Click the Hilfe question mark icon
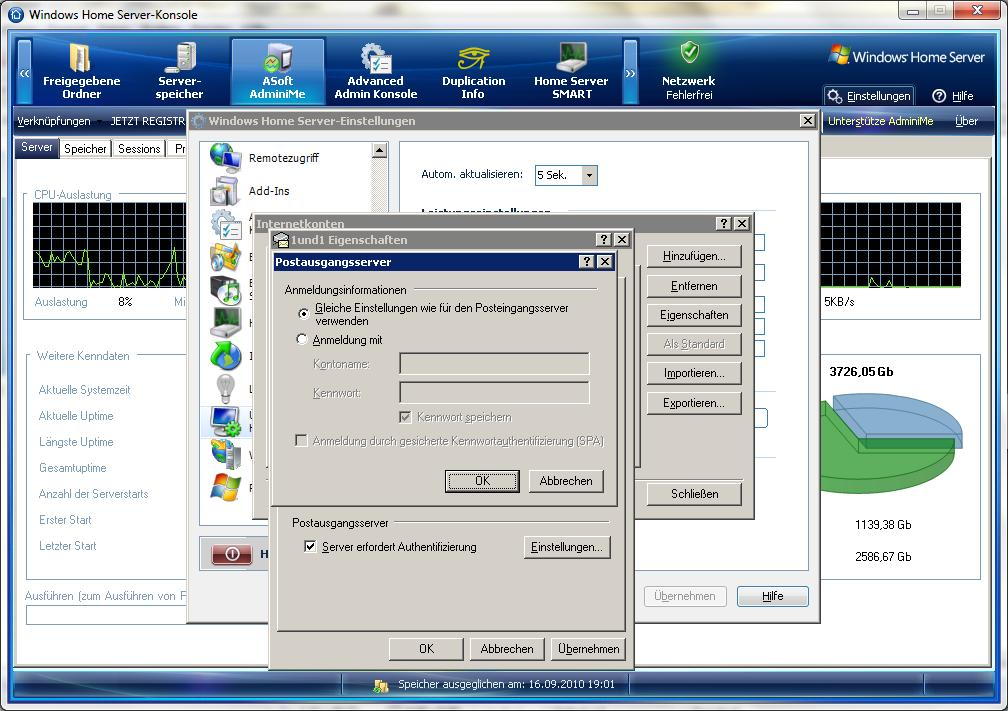 pos(939,96)
